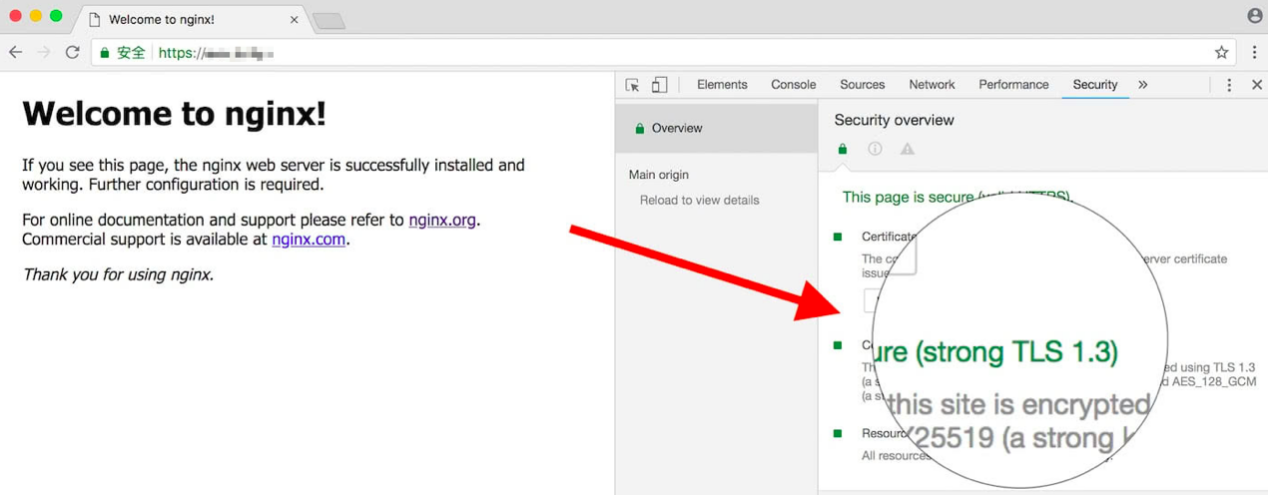Screen dimensions: 1268x495
Task: Select the Overview item in Security sidebar
Action: (716, 128)
